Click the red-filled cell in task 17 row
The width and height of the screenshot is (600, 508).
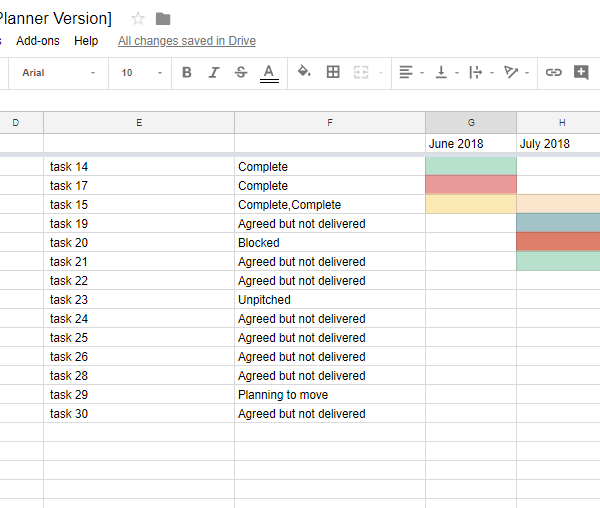(x=471, y=185)
